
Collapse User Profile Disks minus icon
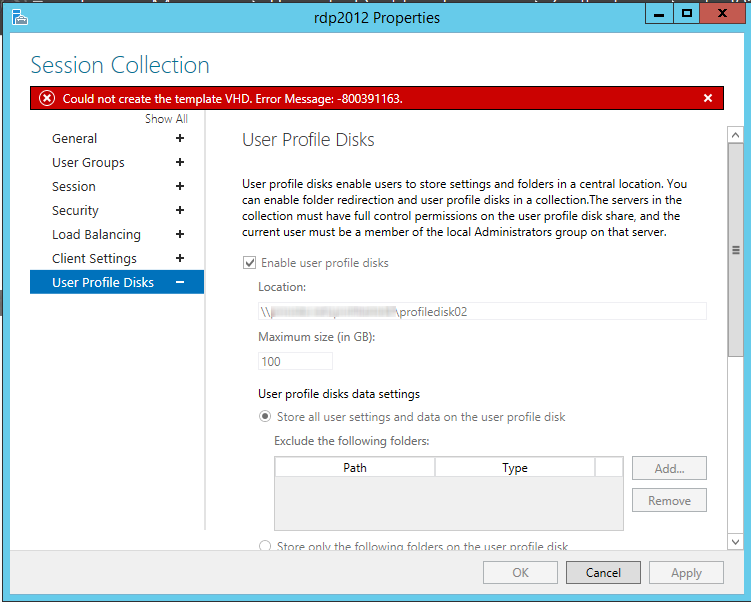(x=180, y=283)
